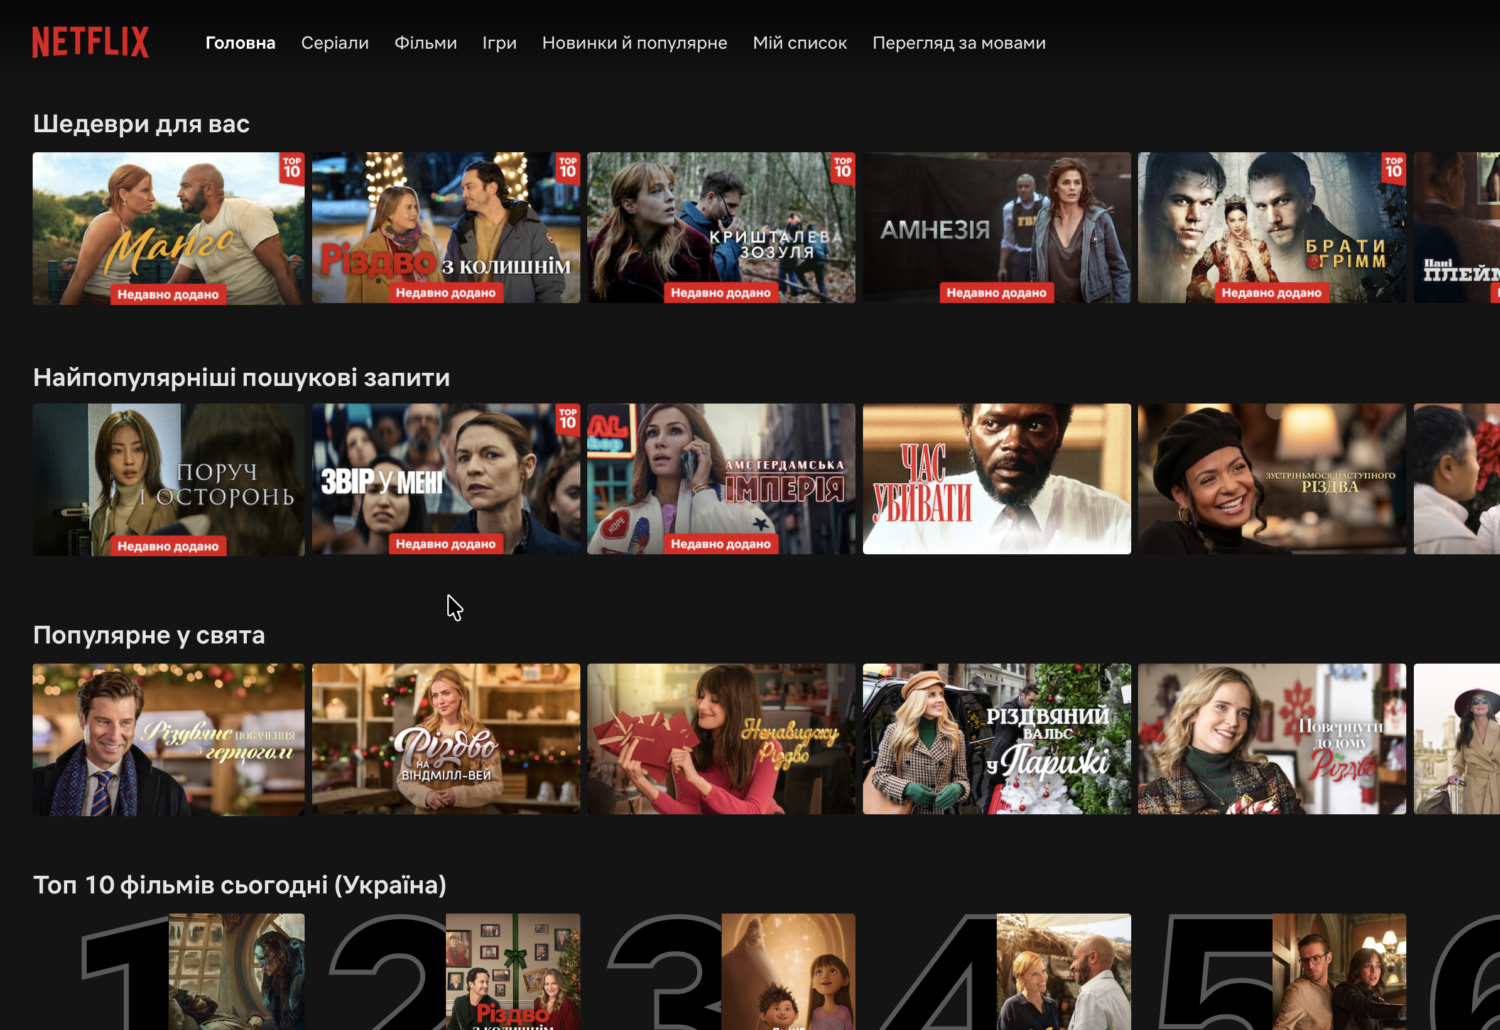Open the Фільми section
Viewport: 1500px width, 1030px height.
425,43
